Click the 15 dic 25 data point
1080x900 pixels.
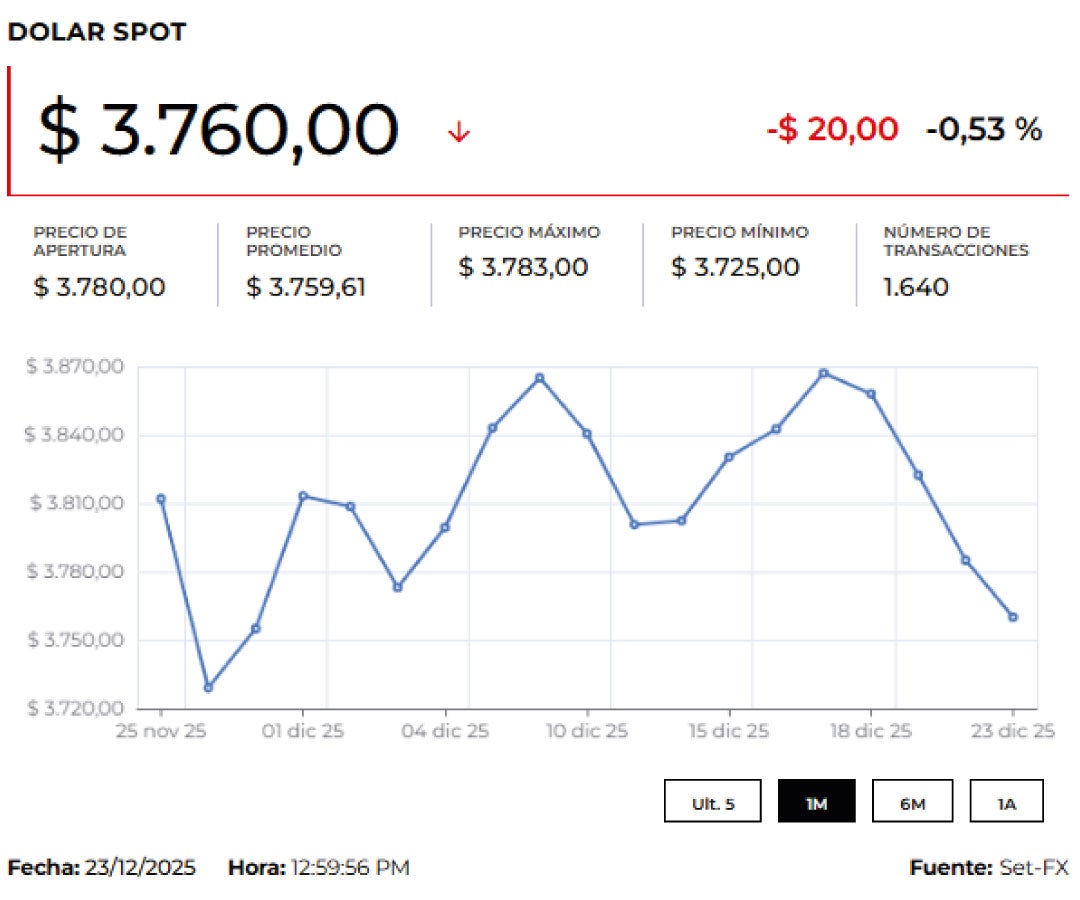point(729,457)
